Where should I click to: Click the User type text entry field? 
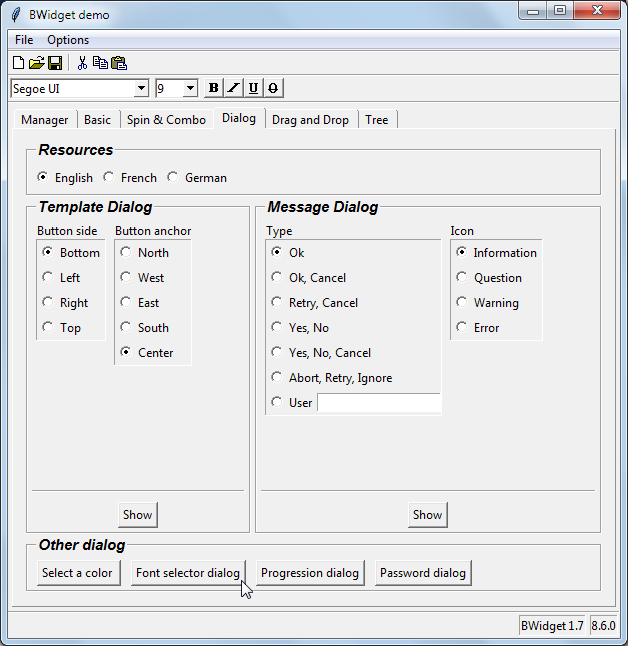(379, 403)
